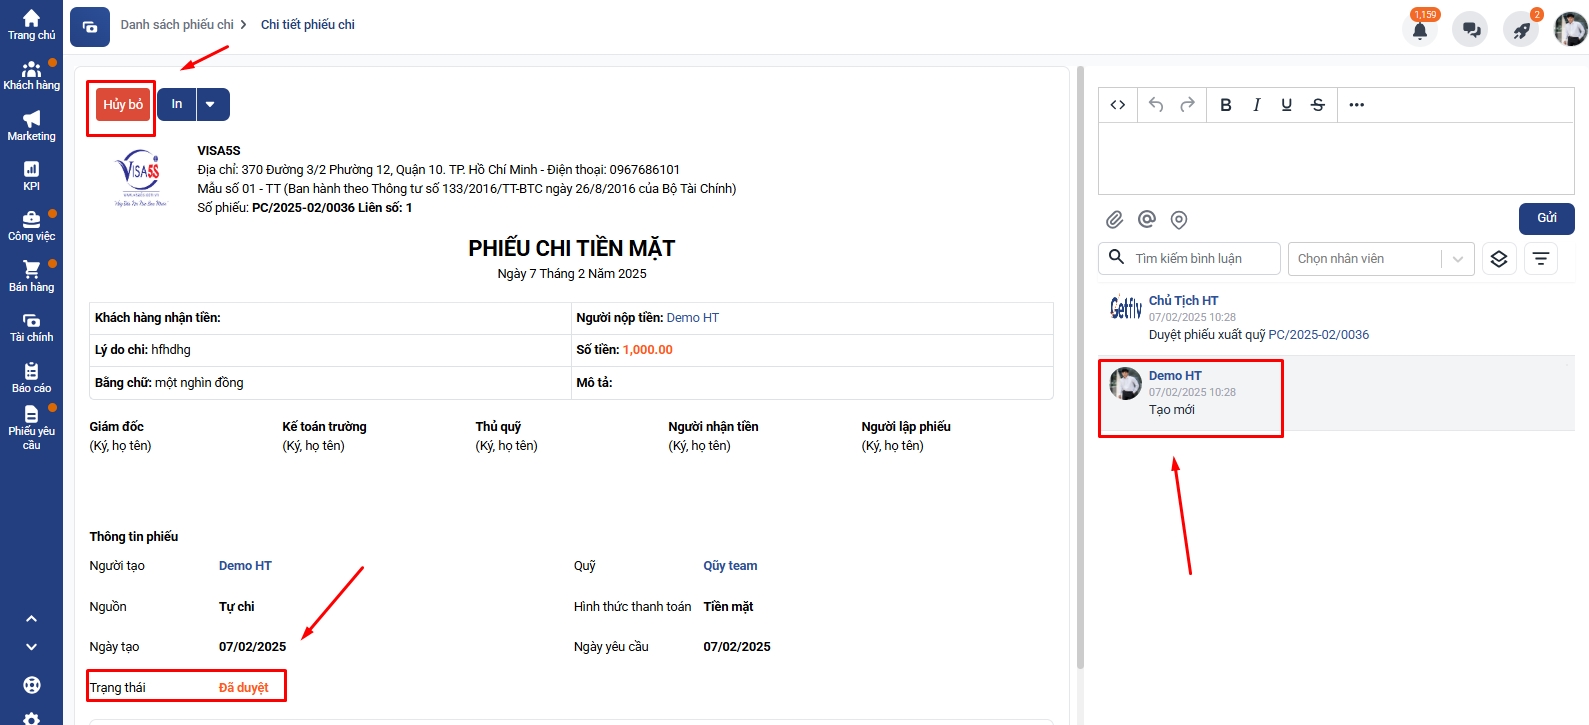Viewport: 1589px width, 725px height.
Task: Add location with the pin icon
Action: pos(1179,220)
